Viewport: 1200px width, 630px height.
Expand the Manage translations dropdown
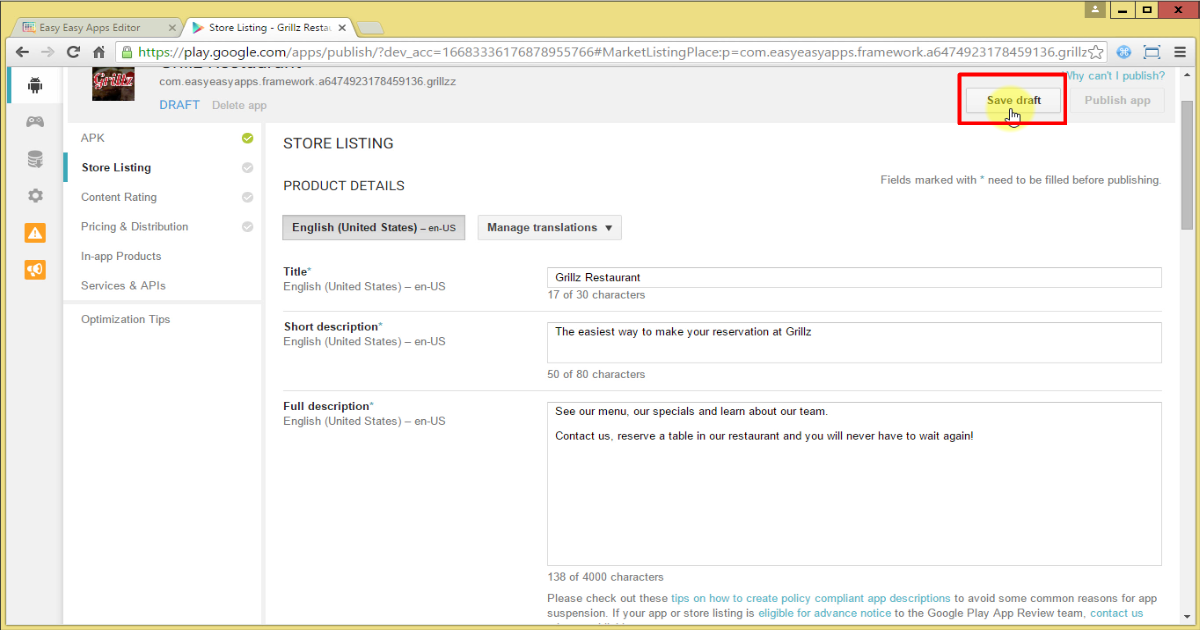tap(549, 228)
